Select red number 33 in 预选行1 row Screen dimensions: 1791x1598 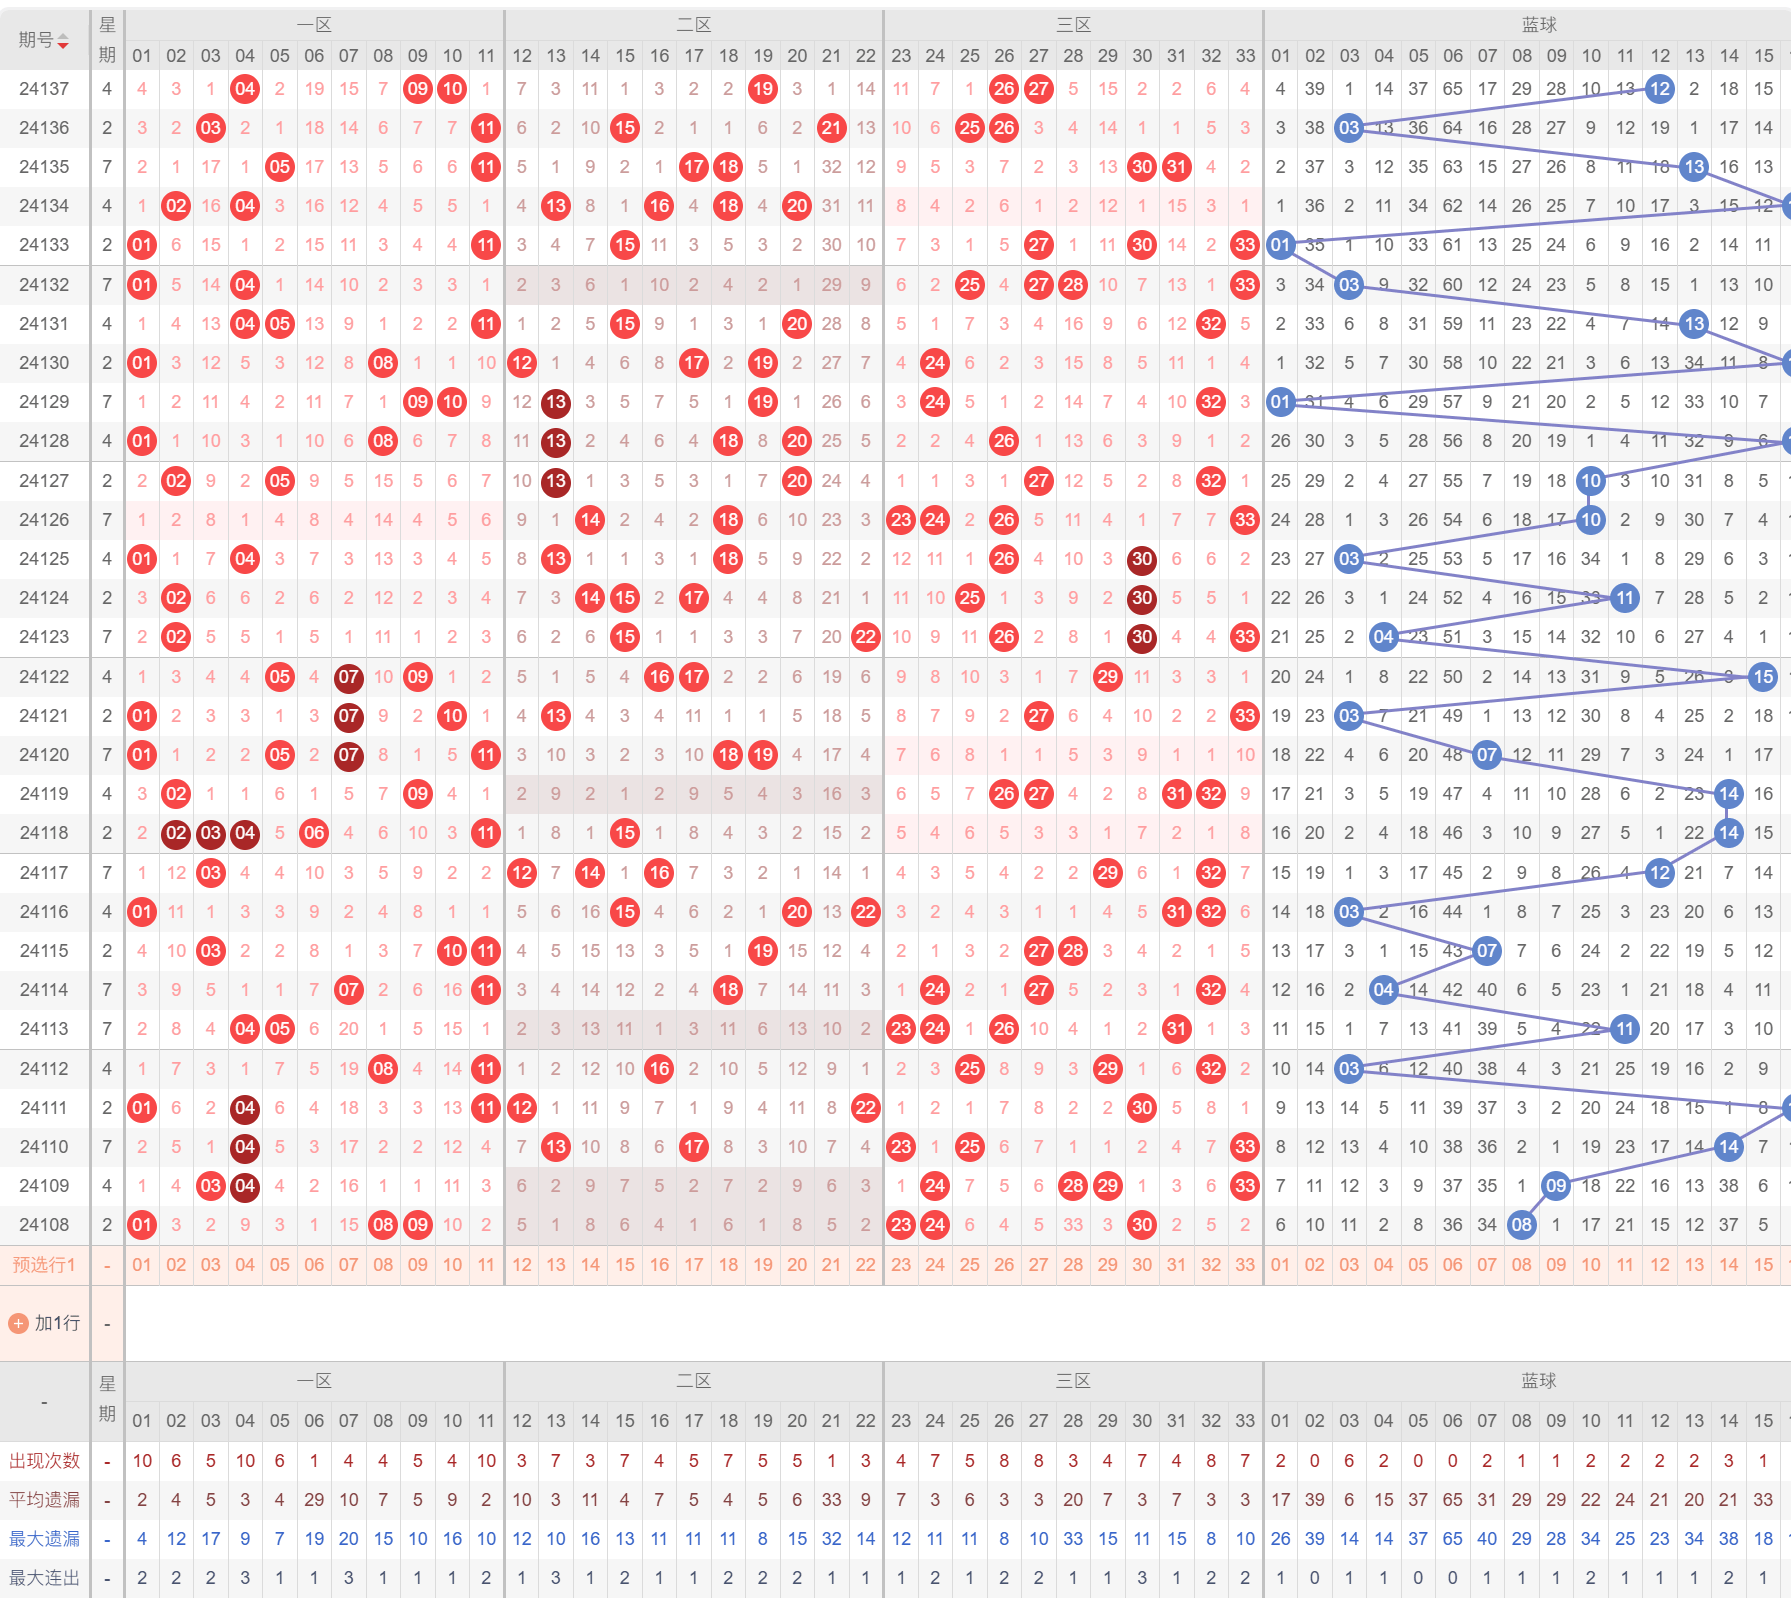pos(1245,1265)
